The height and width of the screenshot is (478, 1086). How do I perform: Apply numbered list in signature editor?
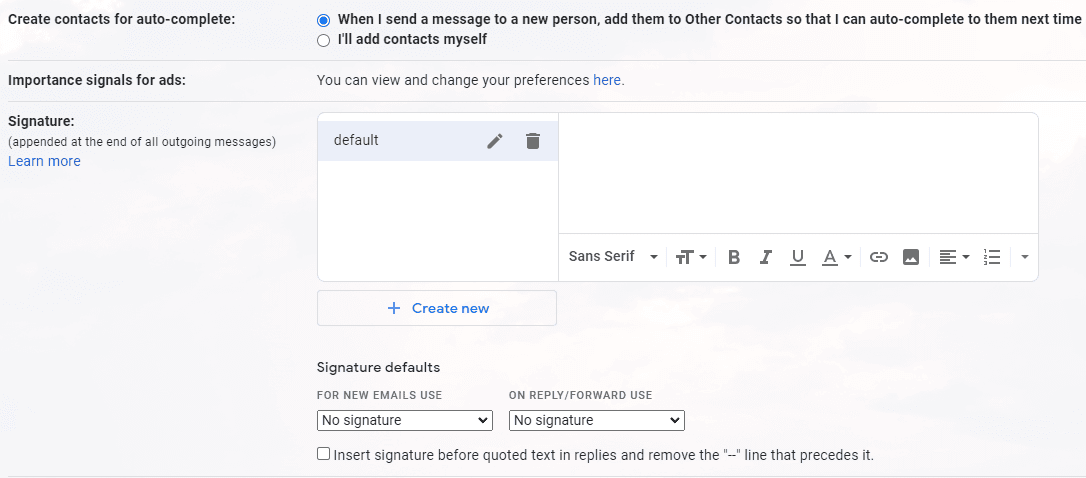[x=992, y=257]
